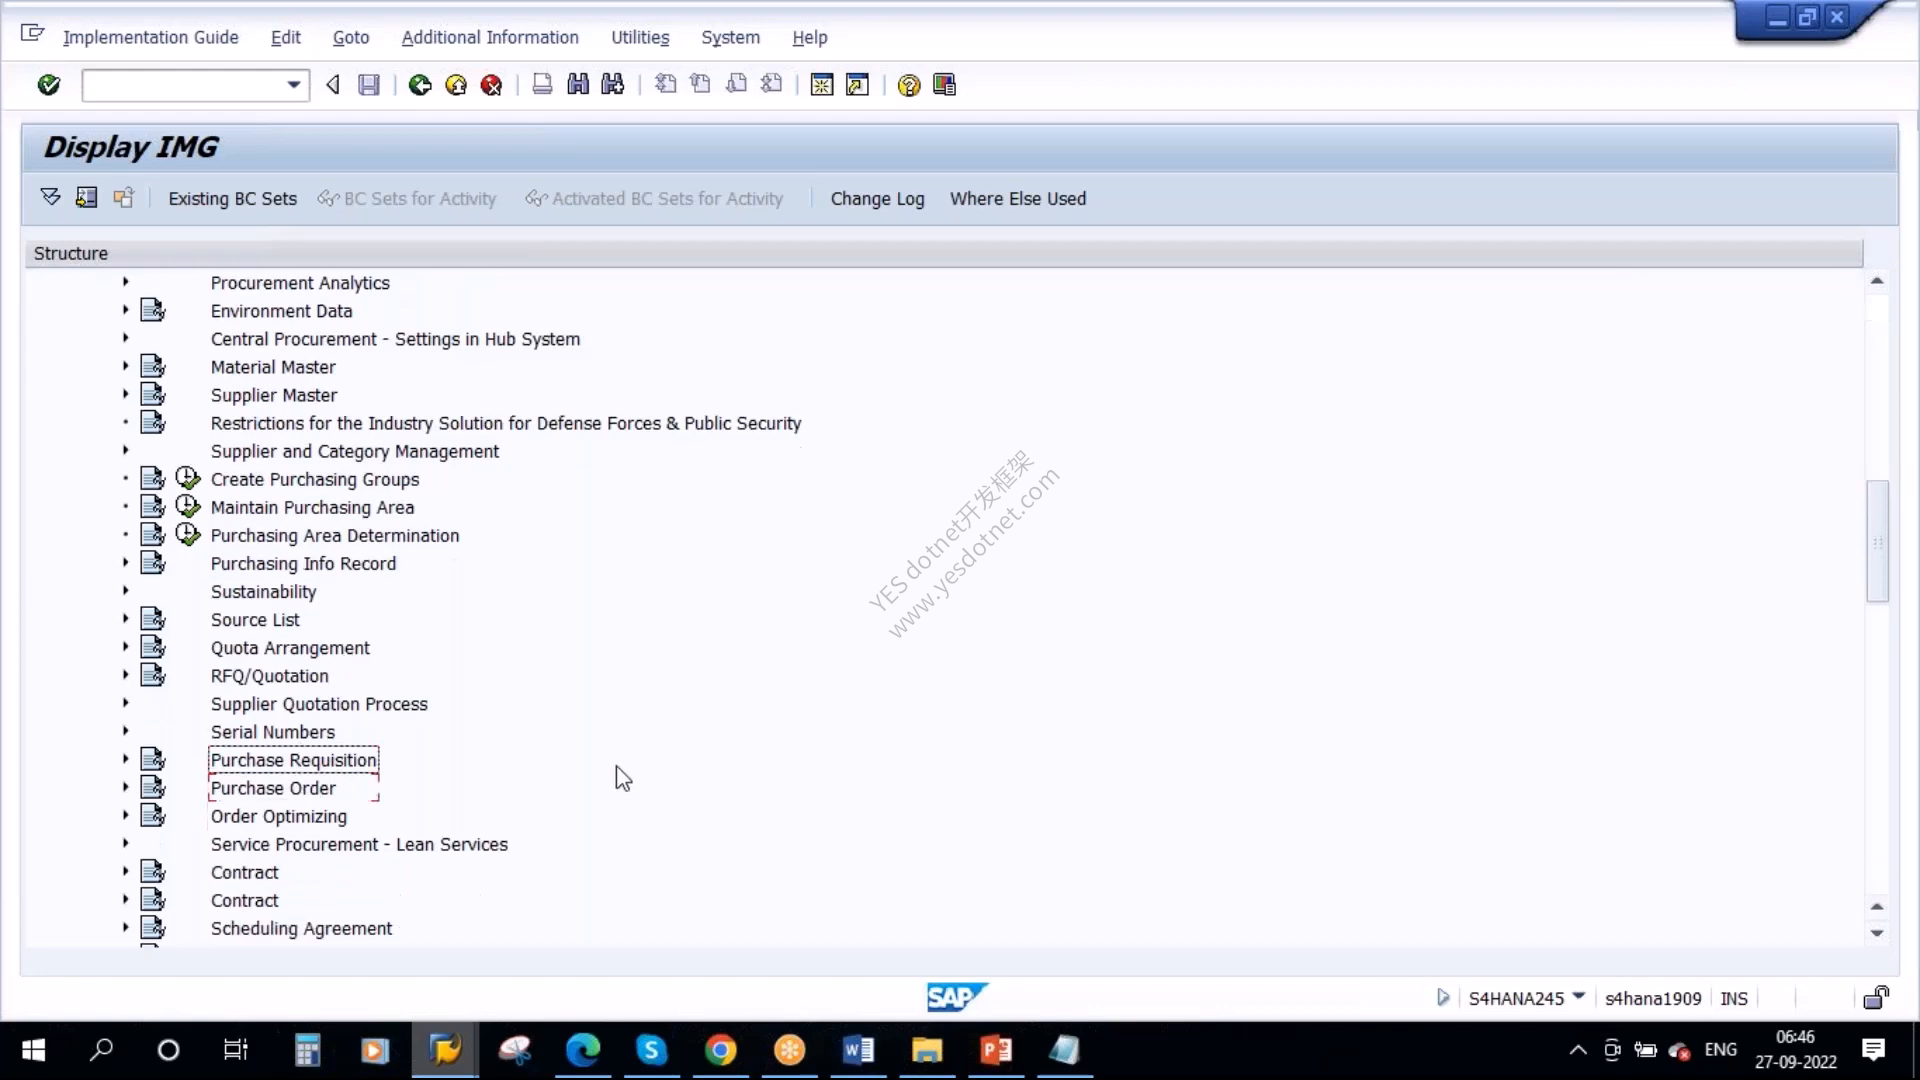The image size is (1920, 1080).
Task: Click the Customize Local Layout icon
Action: (x=944, y=85)
